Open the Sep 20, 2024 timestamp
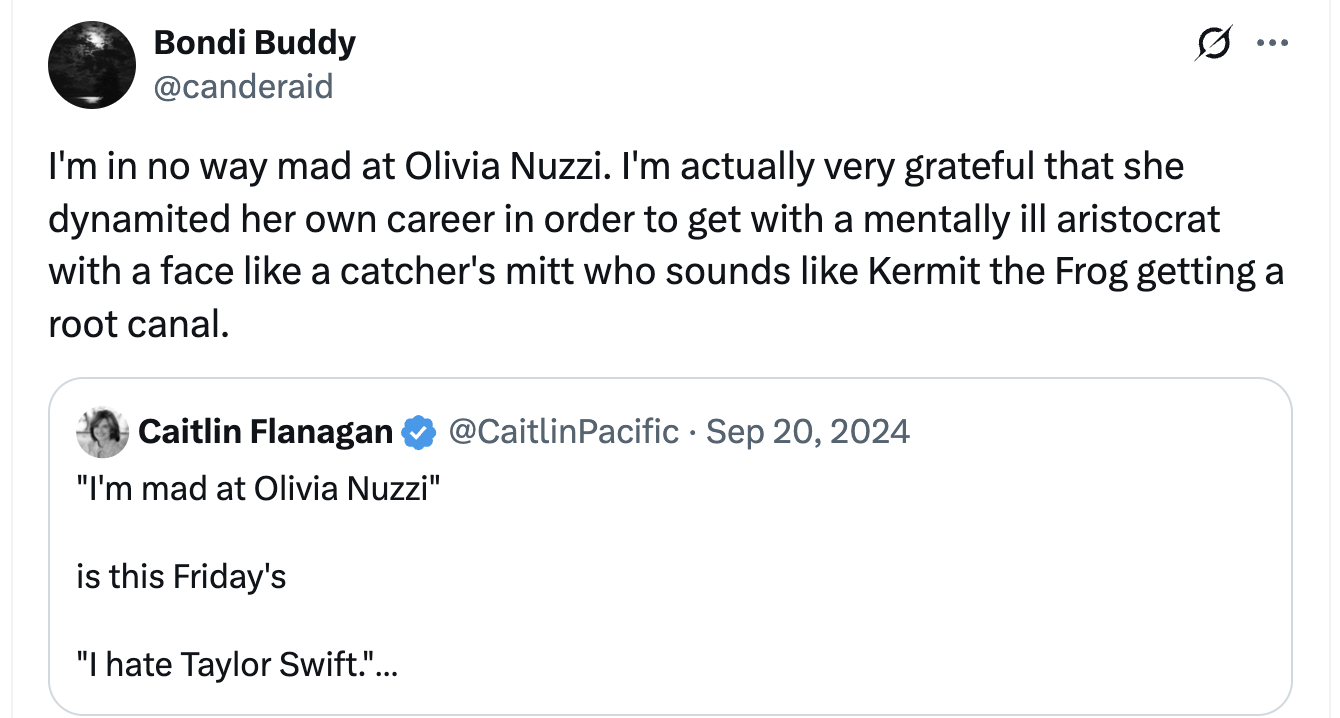The height and width of the screenshot is (718, 1340). tap(808, 432)
